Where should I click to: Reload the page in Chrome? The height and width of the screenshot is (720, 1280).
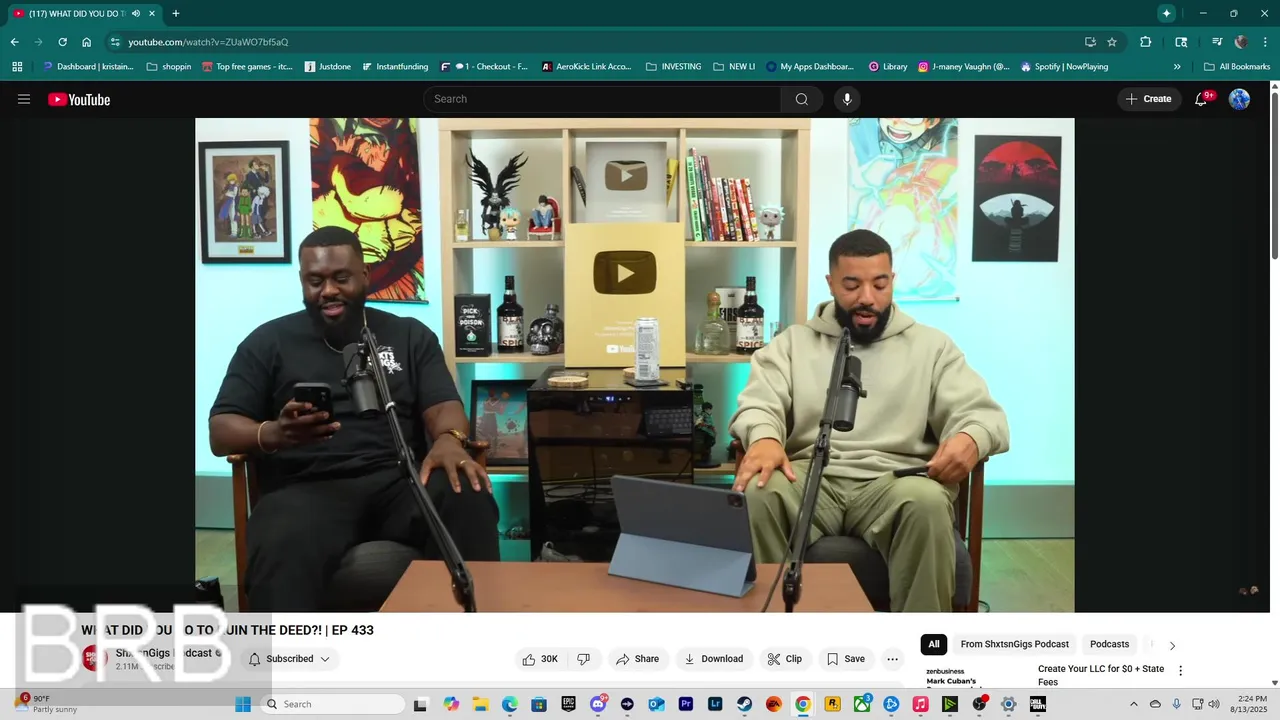point(62,42)
